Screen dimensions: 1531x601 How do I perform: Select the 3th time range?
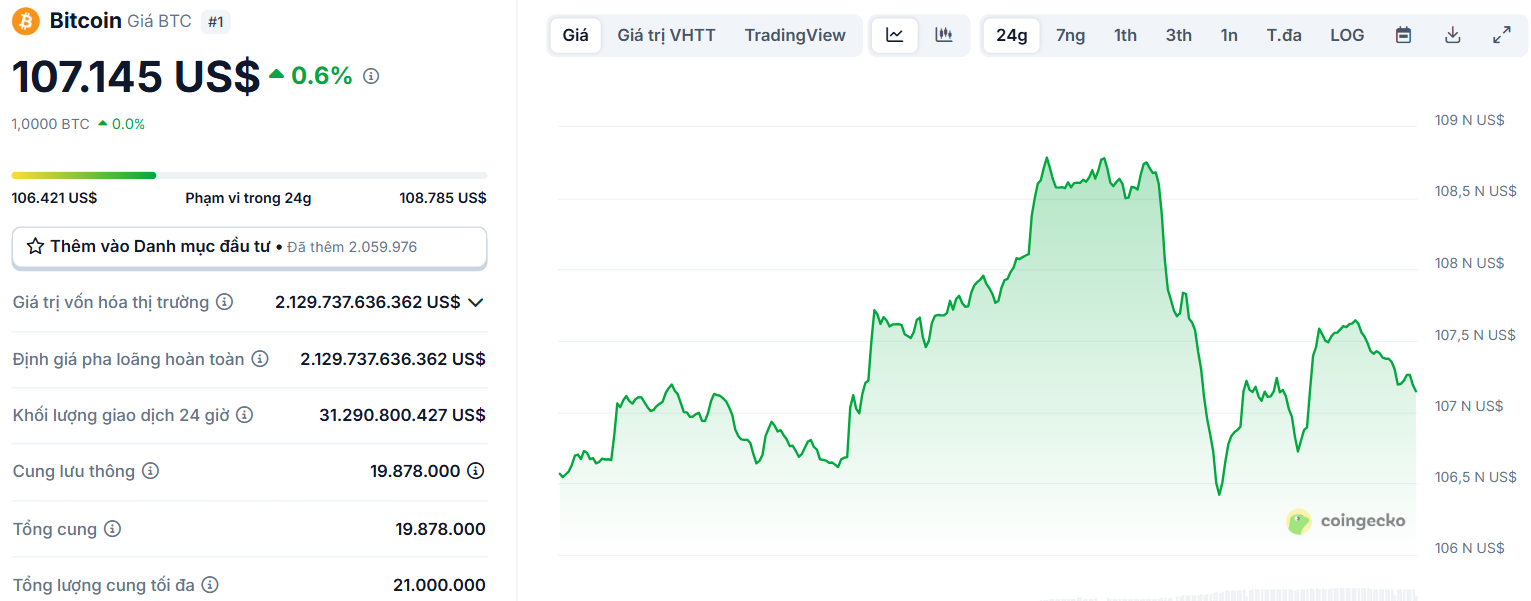coord(1179,35)
